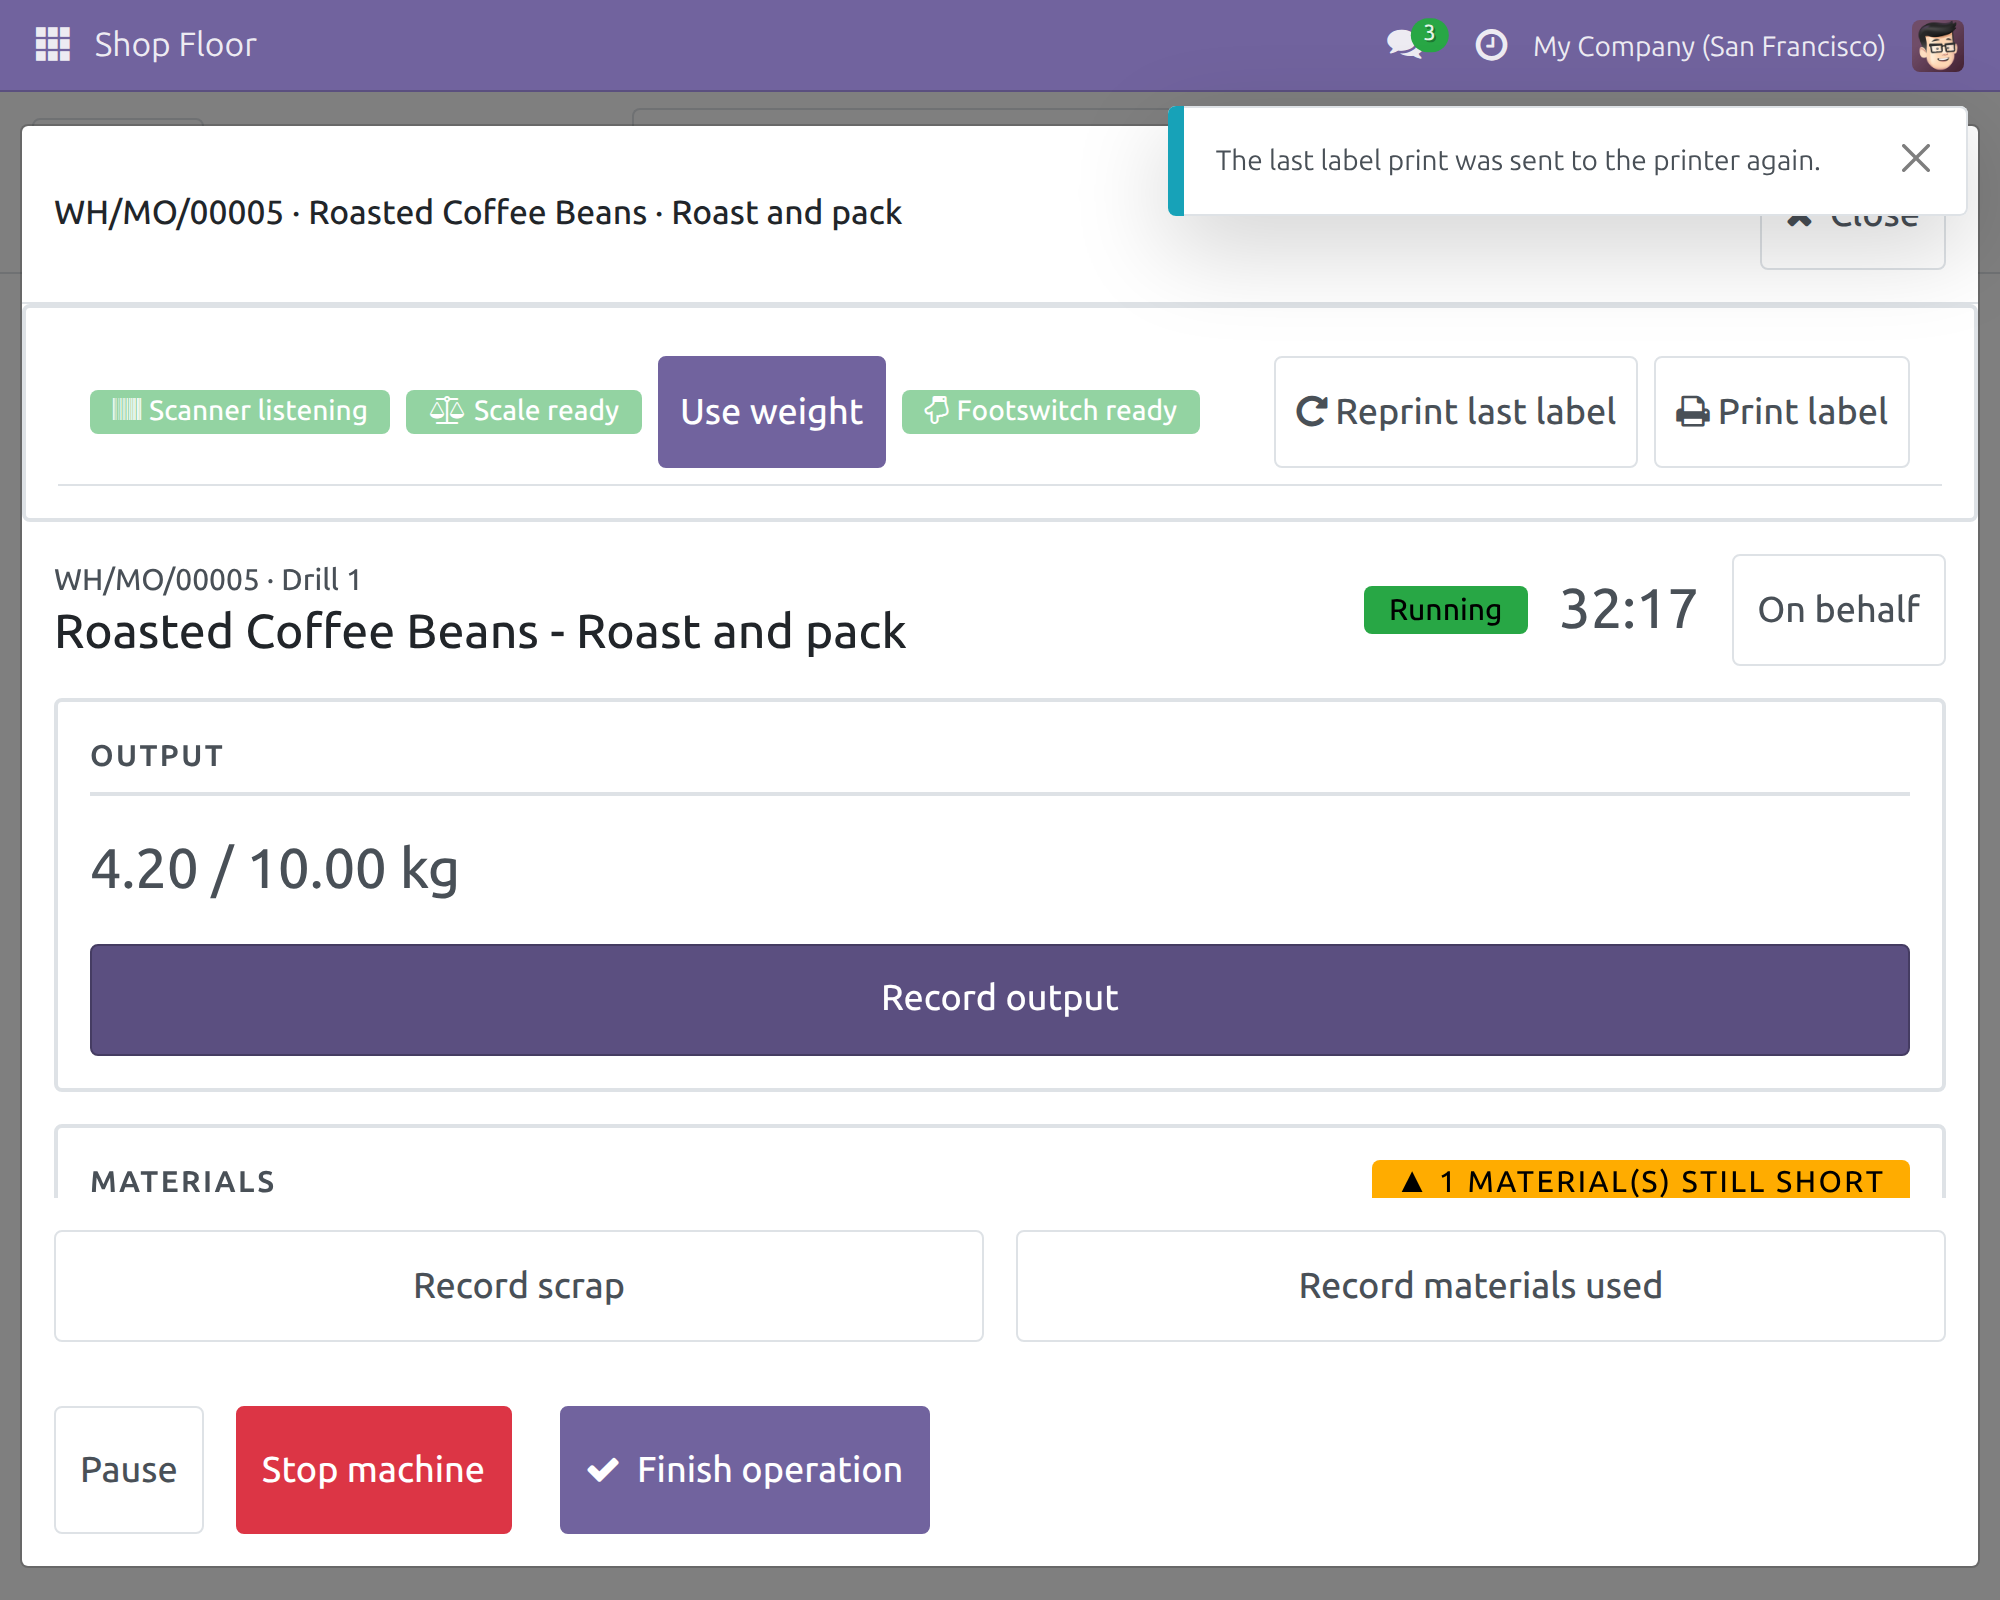
Task: Click the Footswitch ready status badge
Action: 1050,411
